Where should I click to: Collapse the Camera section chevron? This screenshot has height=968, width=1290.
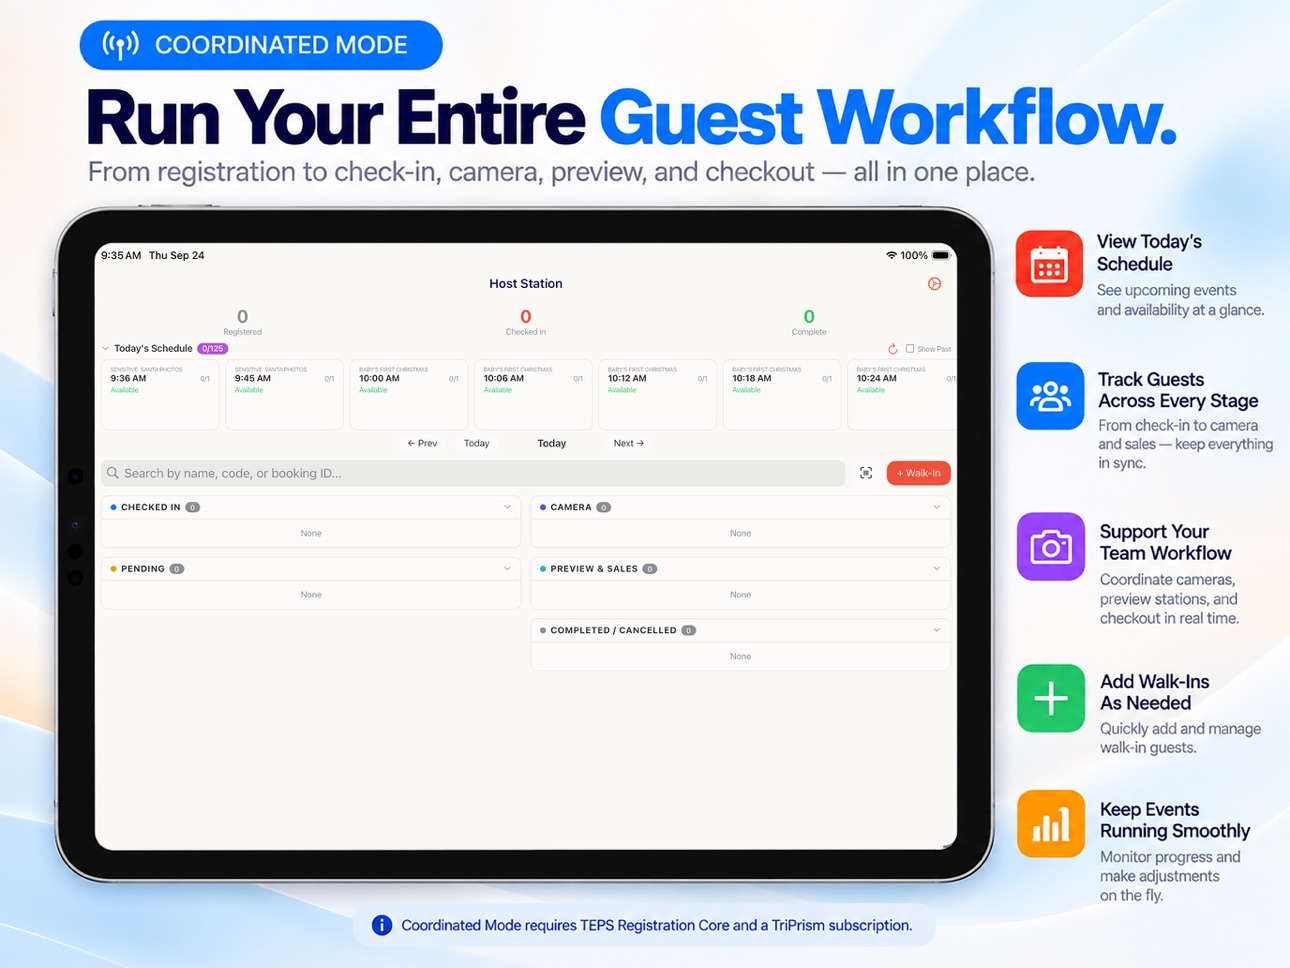point(937,507)
